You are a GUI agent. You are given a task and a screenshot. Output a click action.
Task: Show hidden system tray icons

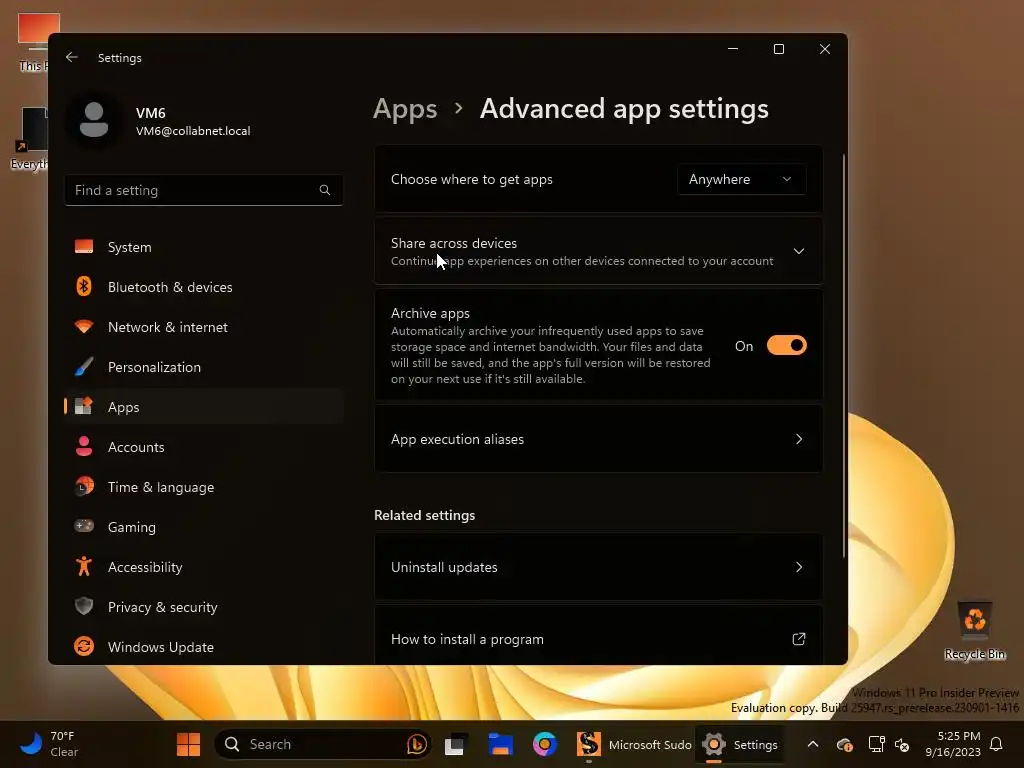(x=812, y=744)
